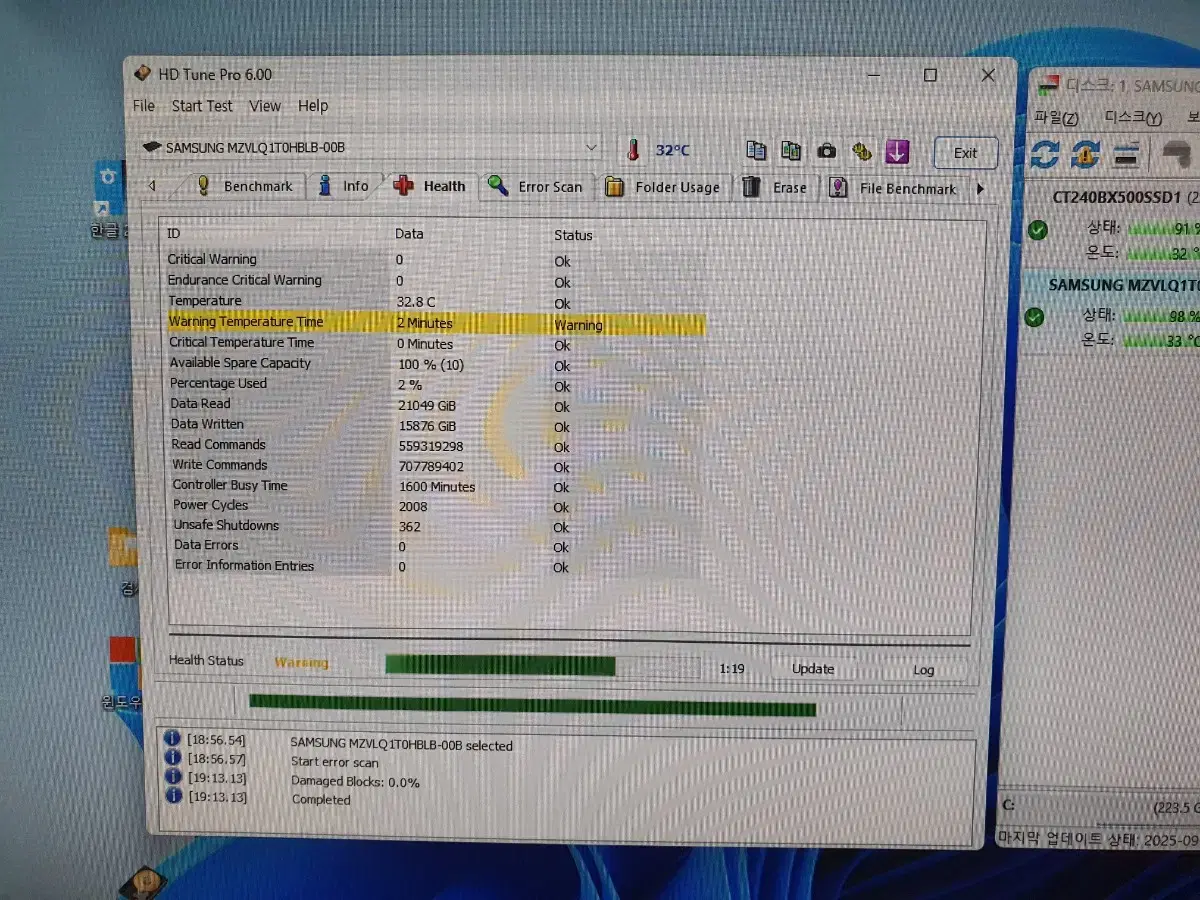
Task: Click the thermometer temperature icon
Action: pos(632,150)
